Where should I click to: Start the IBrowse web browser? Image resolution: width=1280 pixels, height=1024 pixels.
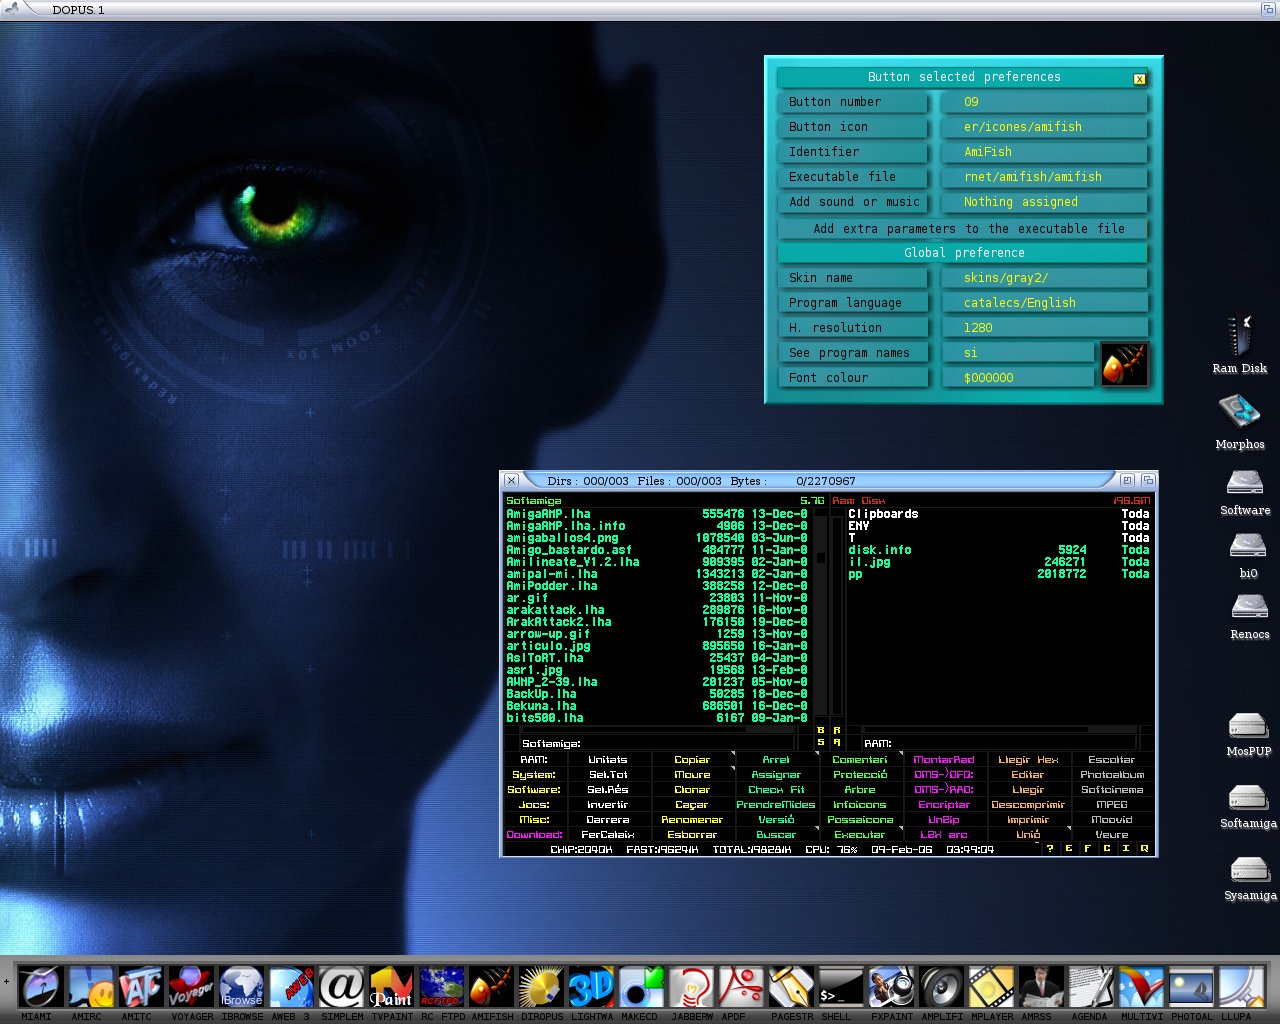point(241,985)
